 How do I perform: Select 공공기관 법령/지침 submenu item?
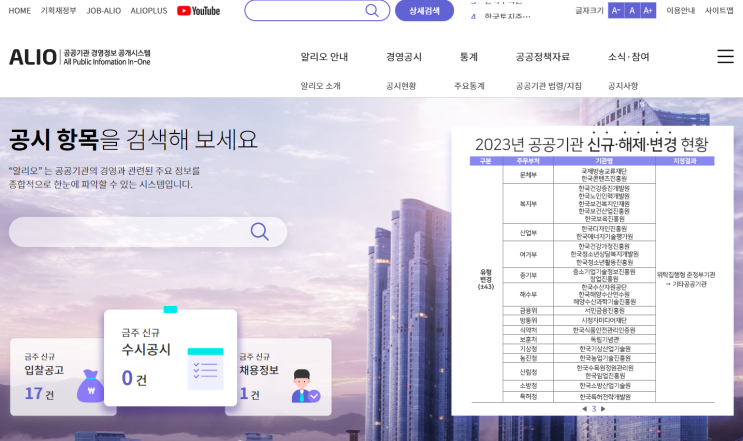click(x=548, y=86)
